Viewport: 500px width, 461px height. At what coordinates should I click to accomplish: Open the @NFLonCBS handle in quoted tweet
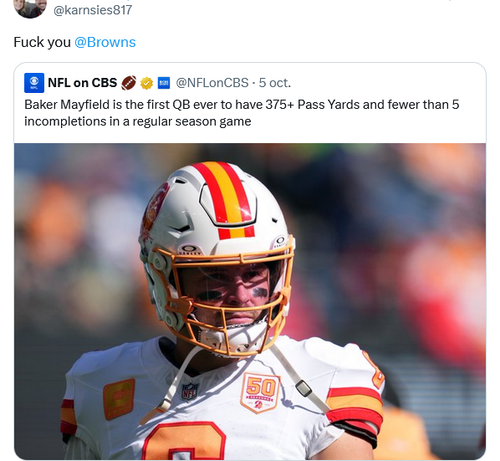click(212, 83)
